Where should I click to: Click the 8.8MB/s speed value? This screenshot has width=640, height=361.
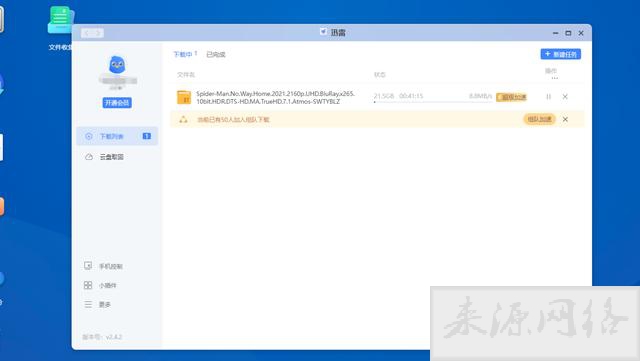point(480,96)
